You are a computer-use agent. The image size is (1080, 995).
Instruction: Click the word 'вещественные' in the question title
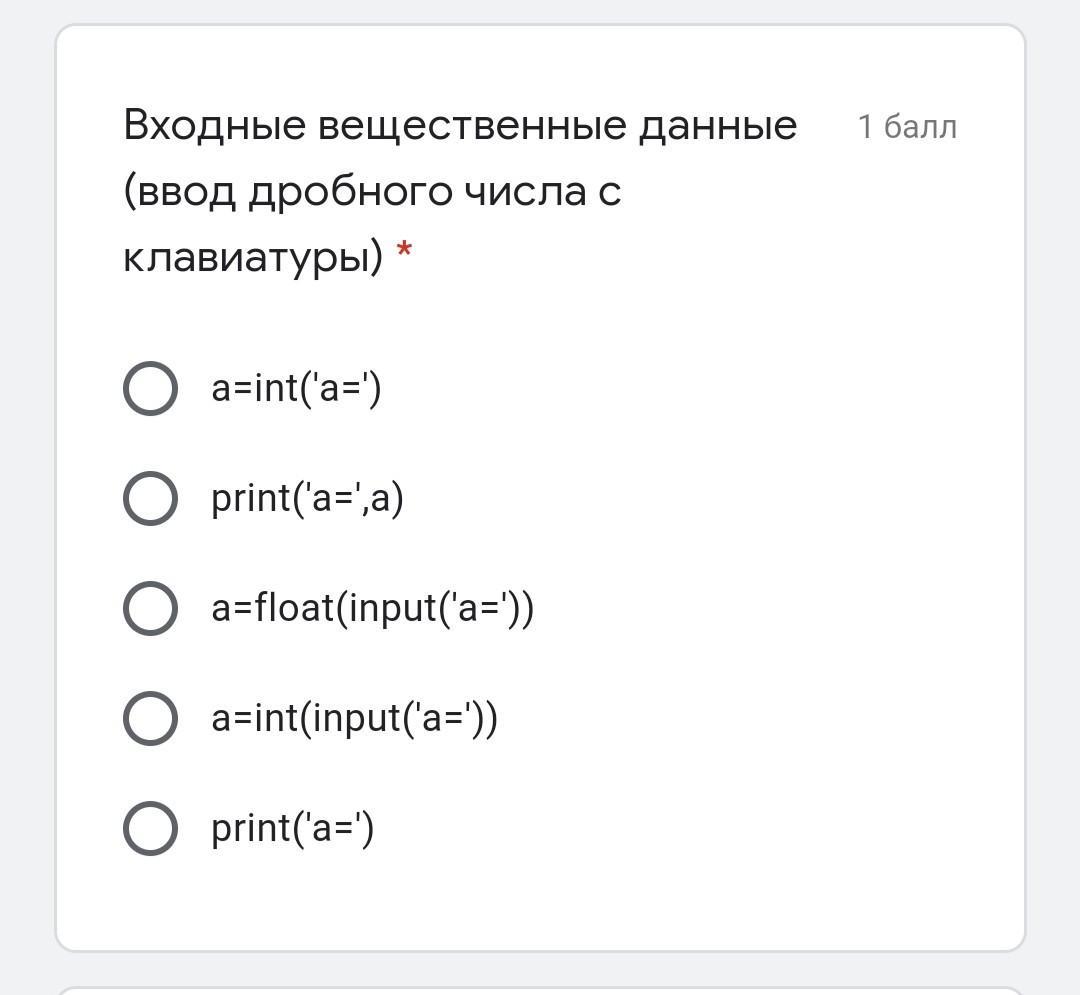tap(472, 126)
